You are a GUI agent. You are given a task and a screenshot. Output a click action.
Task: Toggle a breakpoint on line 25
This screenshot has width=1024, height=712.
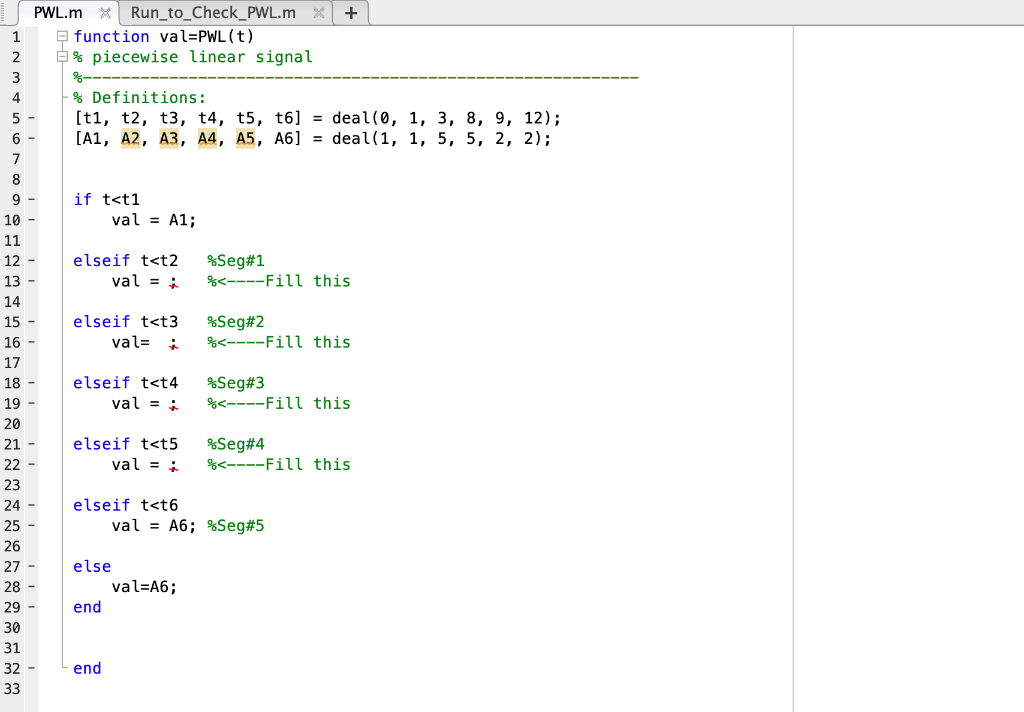30,525
